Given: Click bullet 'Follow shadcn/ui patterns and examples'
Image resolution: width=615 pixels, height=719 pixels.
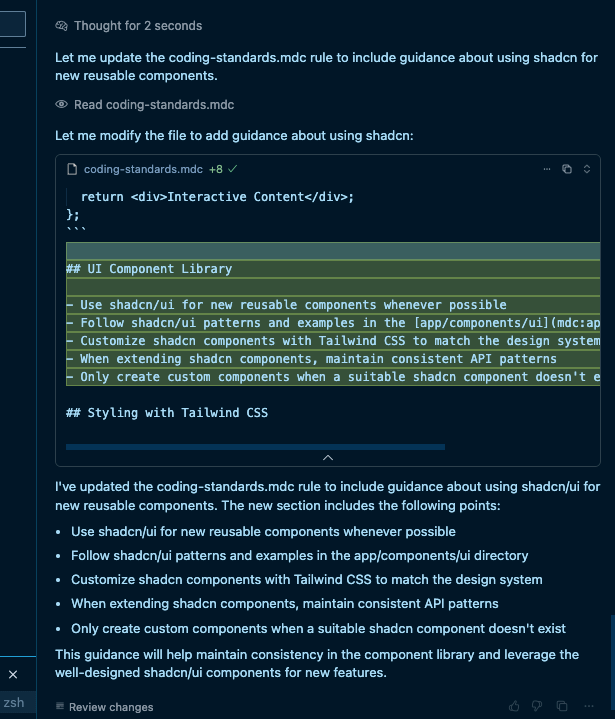Looking at the screenshot, I should click(299, 556).
